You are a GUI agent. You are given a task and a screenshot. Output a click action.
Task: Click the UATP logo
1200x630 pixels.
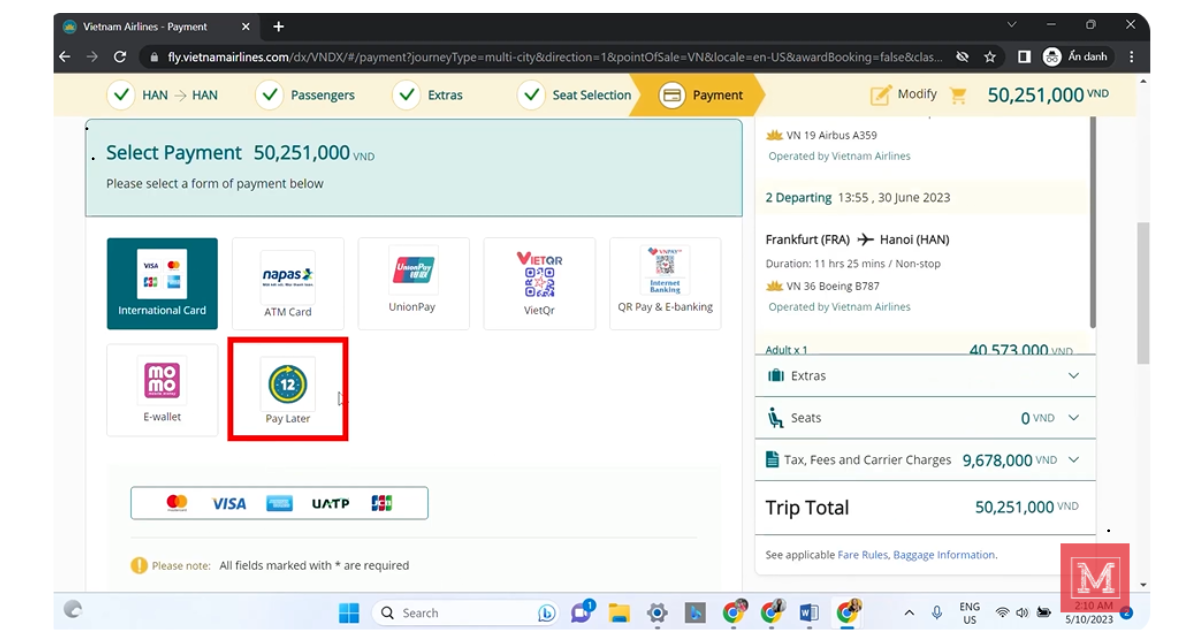click(x=330, y=503)
